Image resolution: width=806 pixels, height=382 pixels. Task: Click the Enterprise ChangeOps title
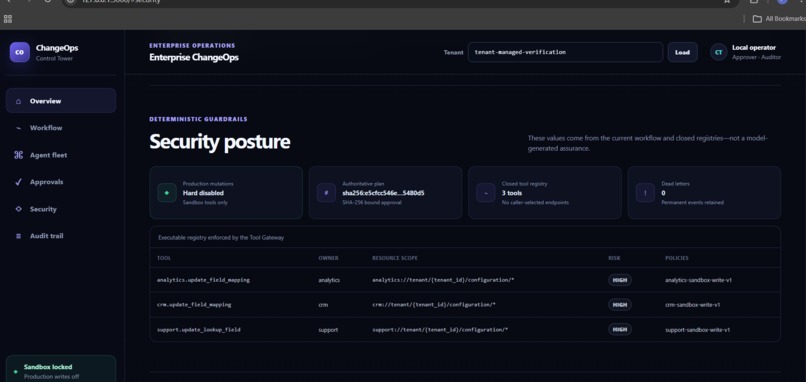coord(194,58)
